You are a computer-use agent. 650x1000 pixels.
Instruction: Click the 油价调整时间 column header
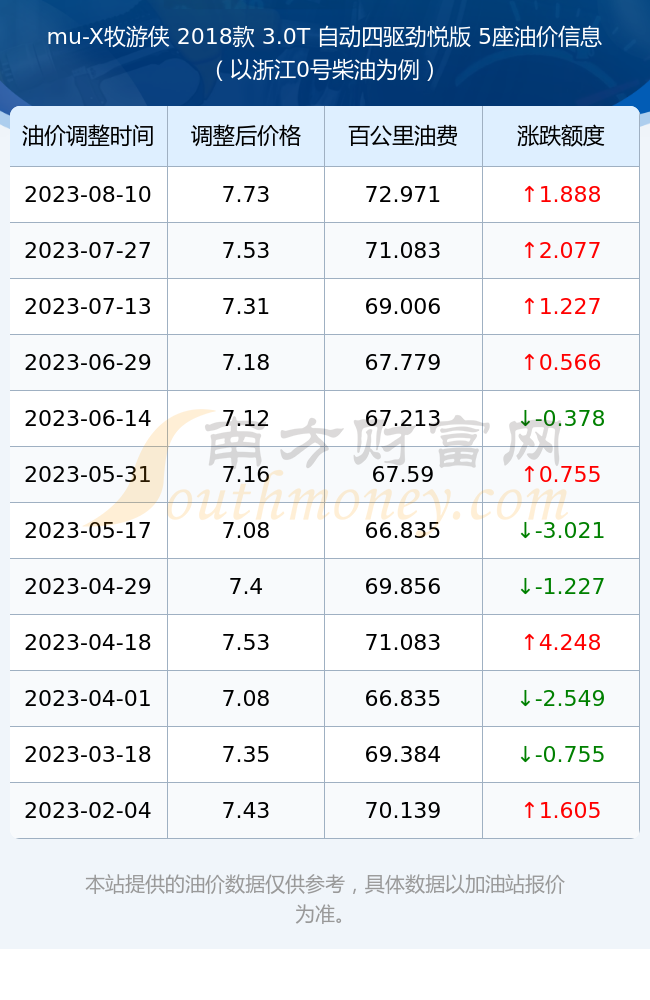[x=88, y=136]
